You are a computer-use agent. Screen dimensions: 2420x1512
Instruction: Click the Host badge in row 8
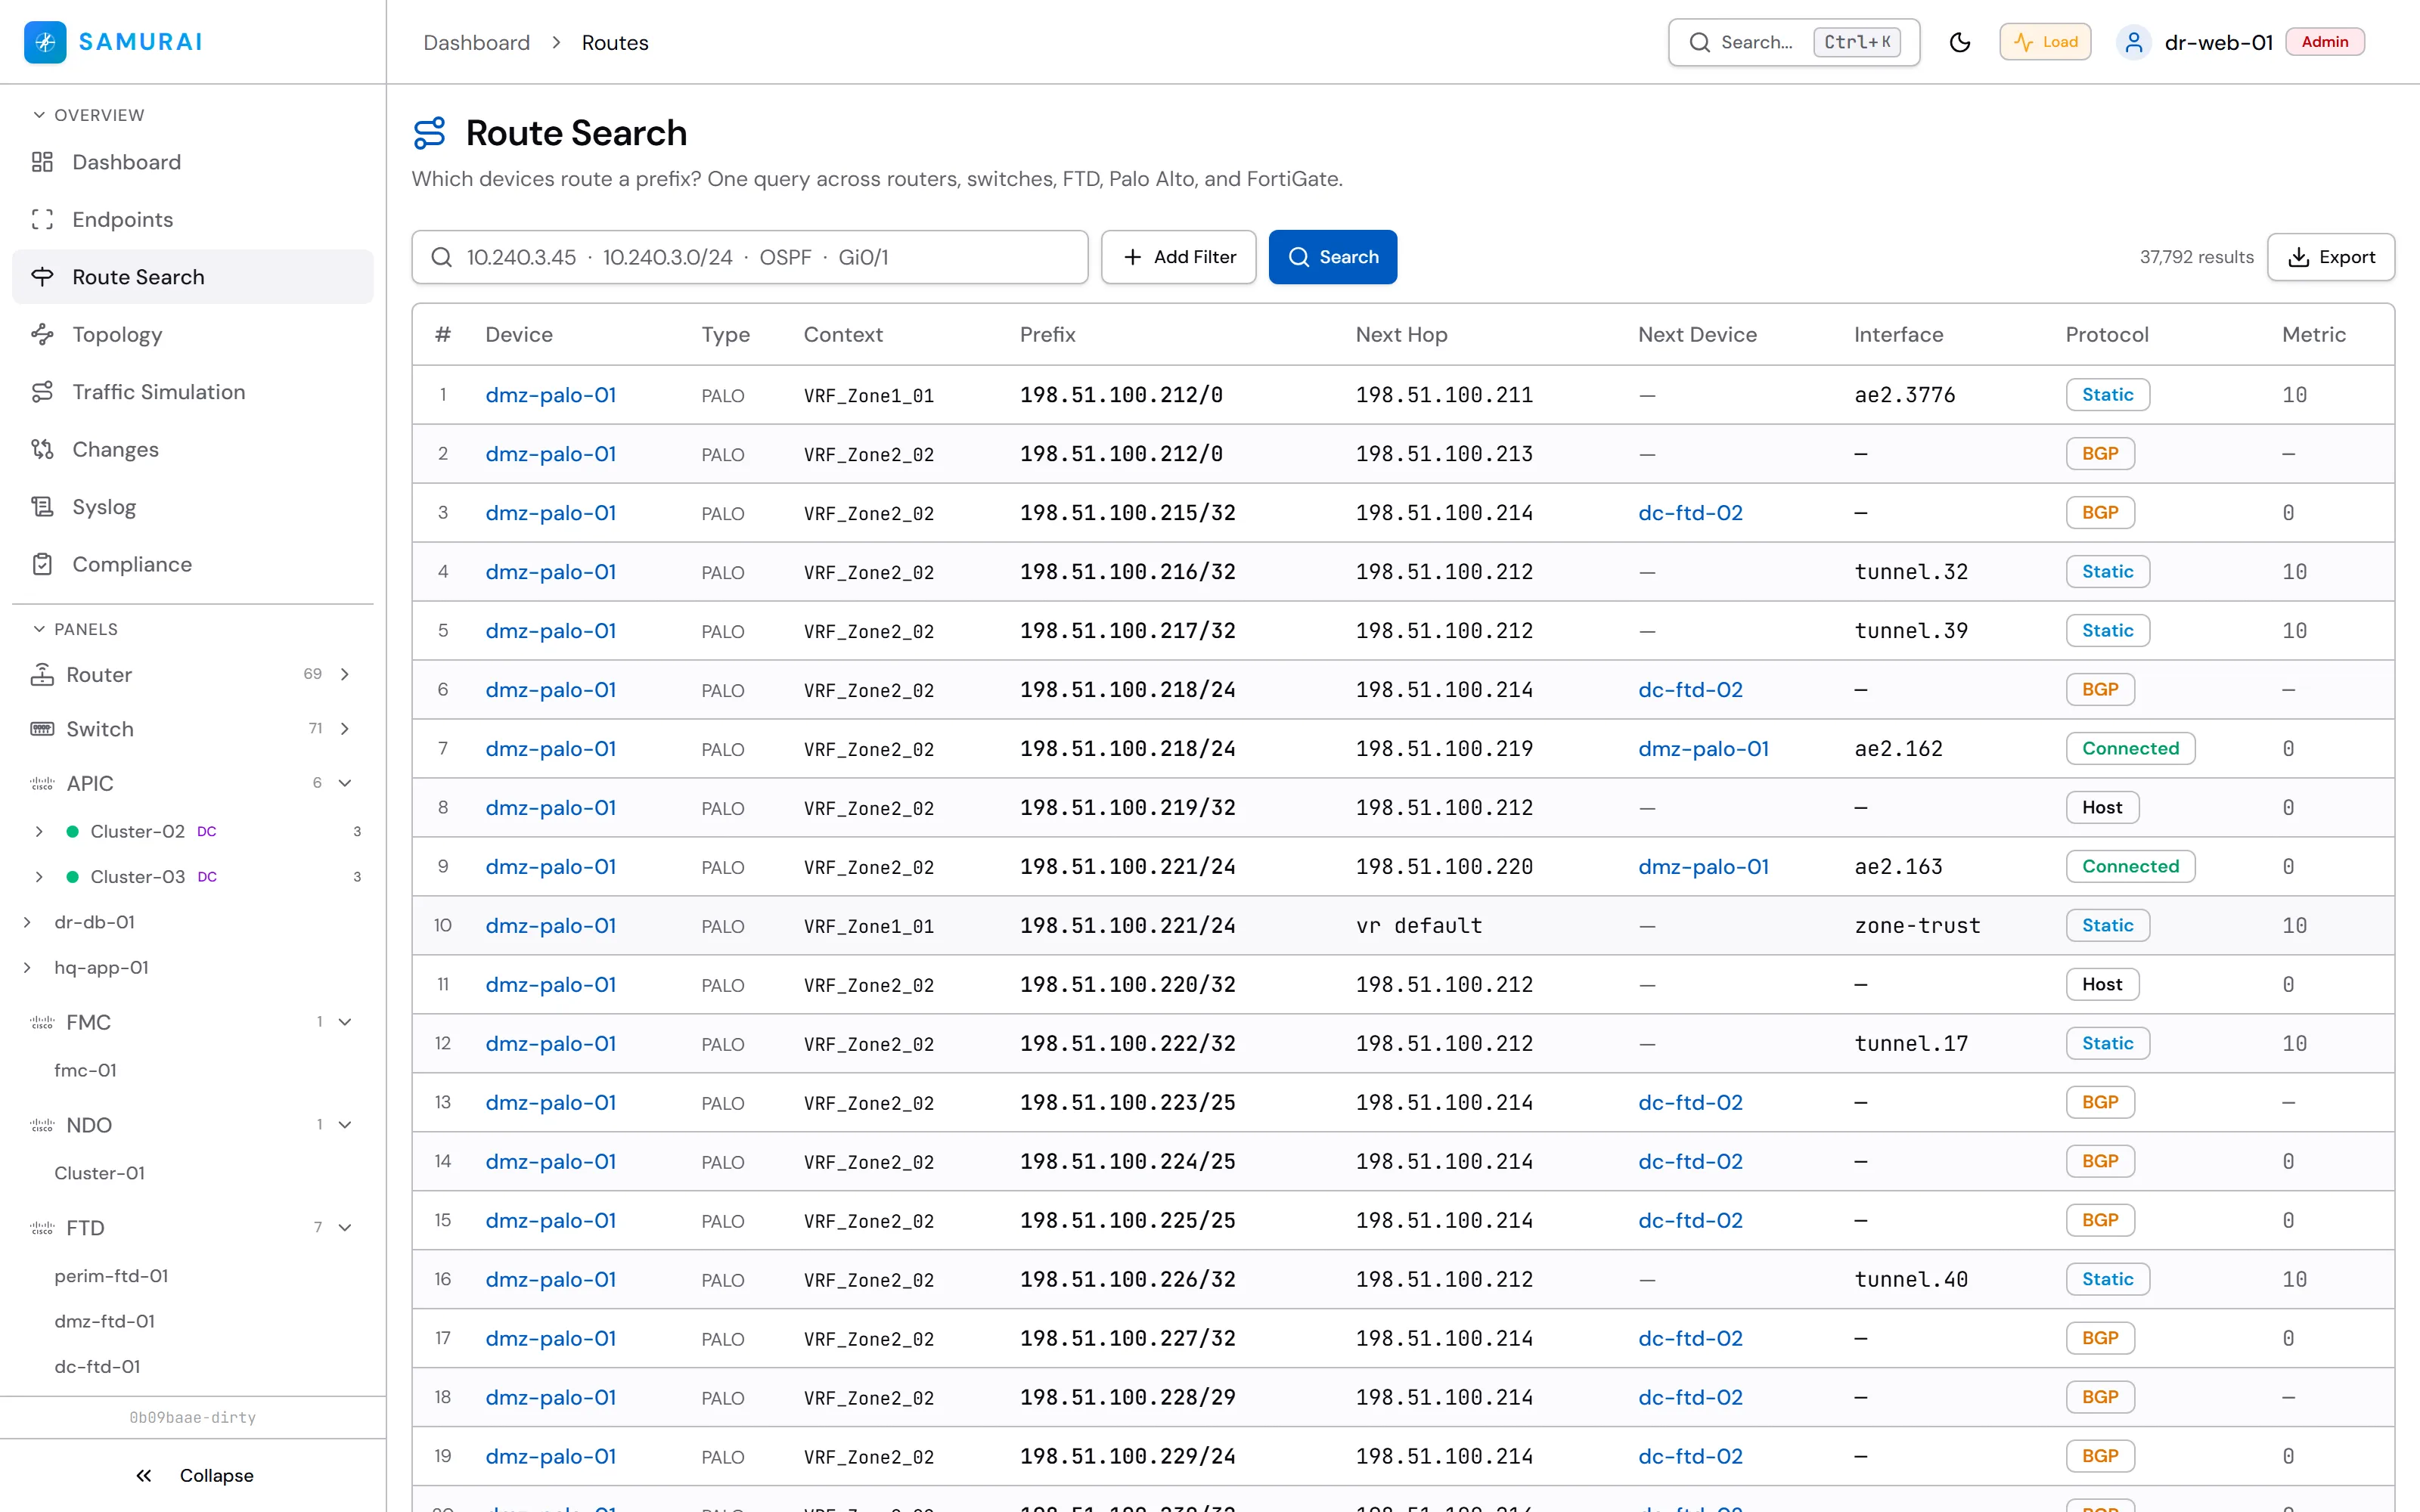[2102, 808]
